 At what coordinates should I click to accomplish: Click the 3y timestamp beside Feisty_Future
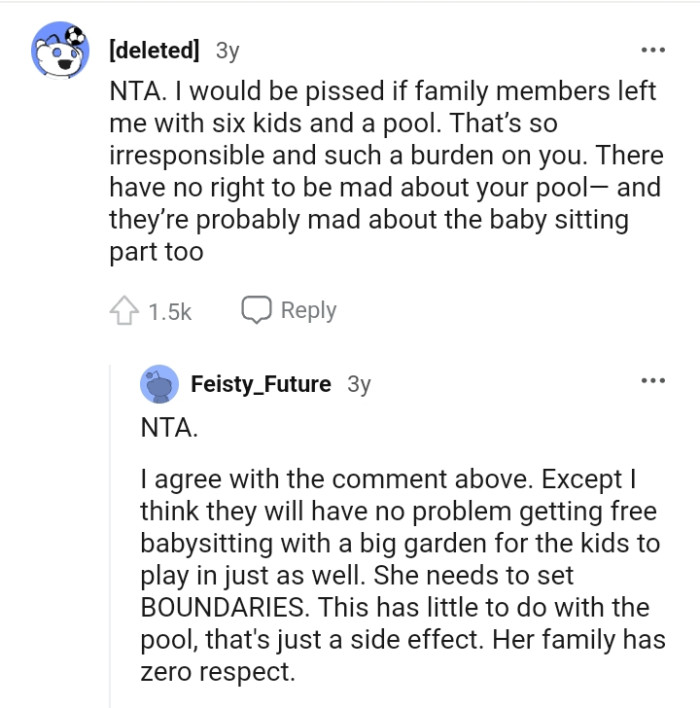tap(358, 384)
